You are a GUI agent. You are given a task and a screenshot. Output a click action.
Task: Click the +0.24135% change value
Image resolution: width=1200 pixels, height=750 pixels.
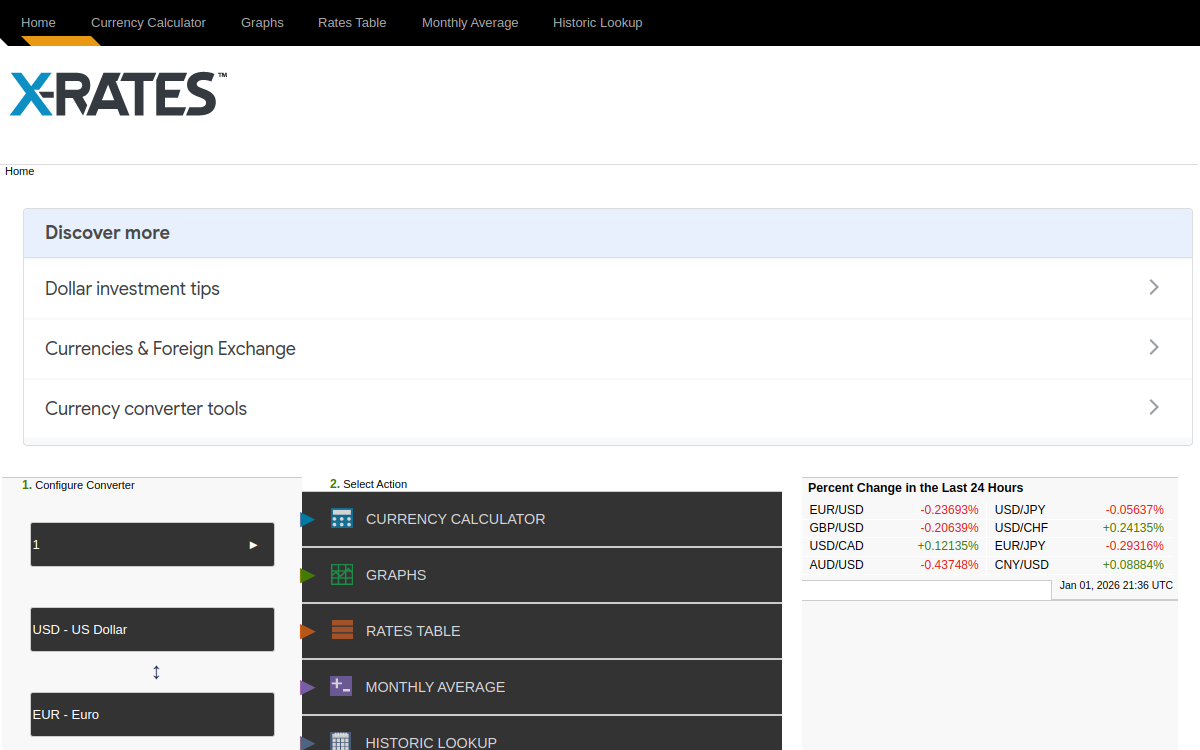(1133, 528)
